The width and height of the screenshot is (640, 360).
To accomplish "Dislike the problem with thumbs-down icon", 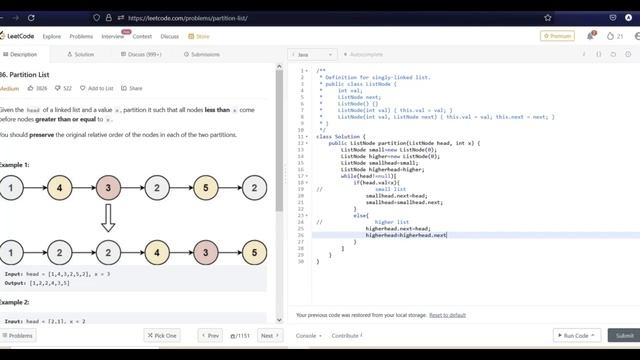I will coord(58,88).
